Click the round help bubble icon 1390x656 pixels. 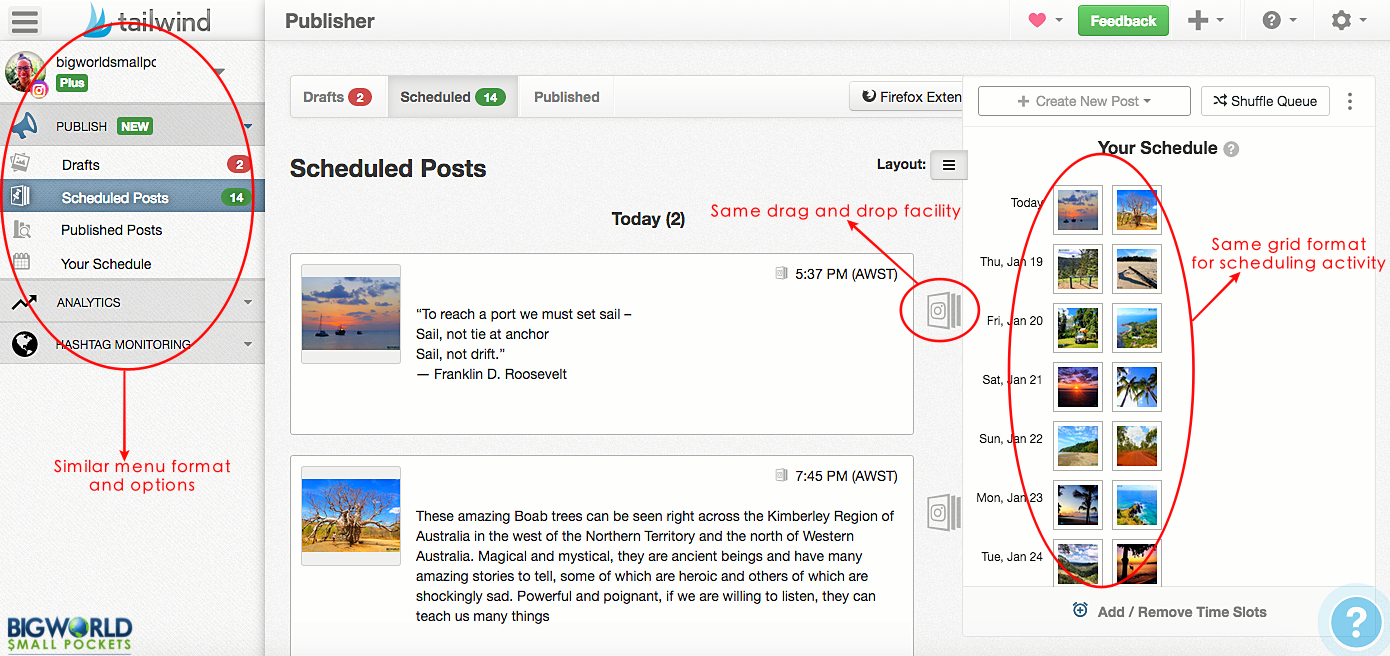pyautogui.click(x=1355, y=621)
